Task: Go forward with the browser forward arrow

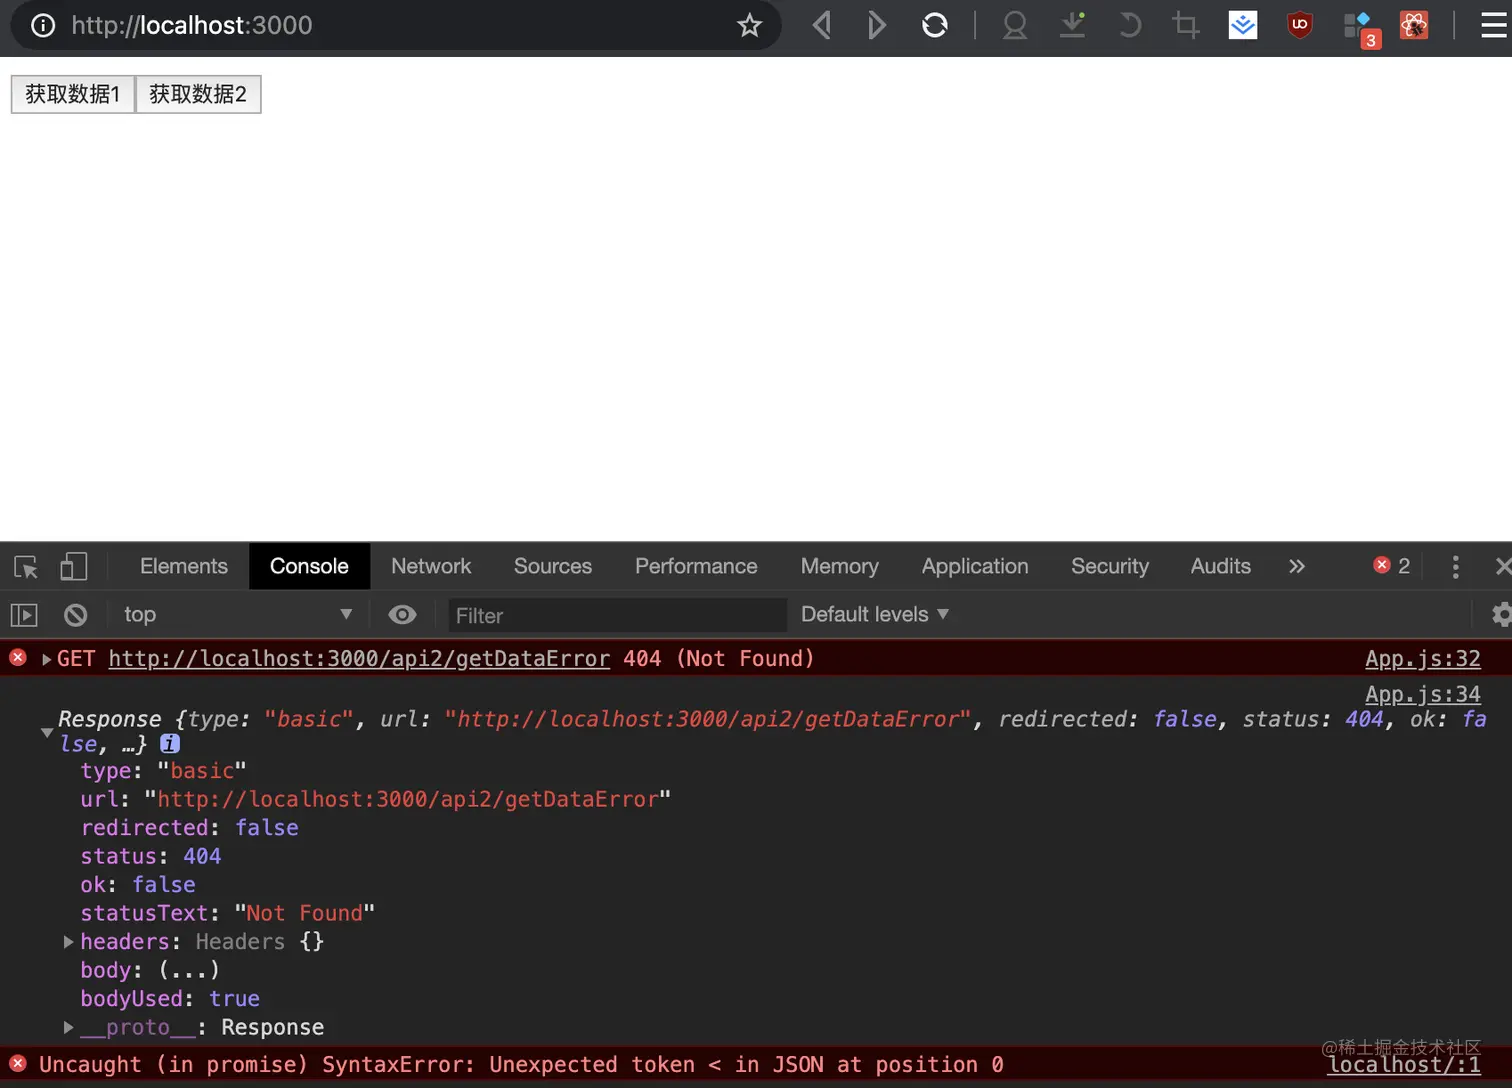Action: 877,25
